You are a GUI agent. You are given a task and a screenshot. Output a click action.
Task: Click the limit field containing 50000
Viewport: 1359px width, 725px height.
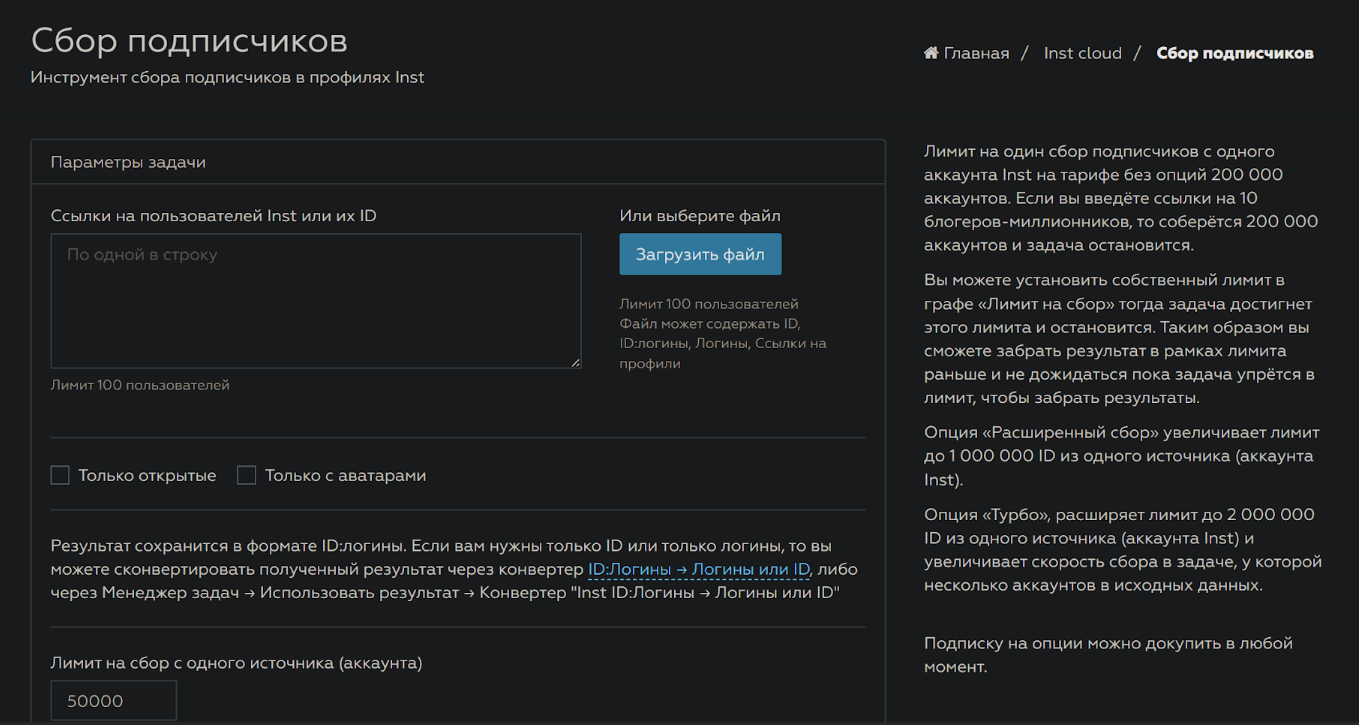(113, 701)
